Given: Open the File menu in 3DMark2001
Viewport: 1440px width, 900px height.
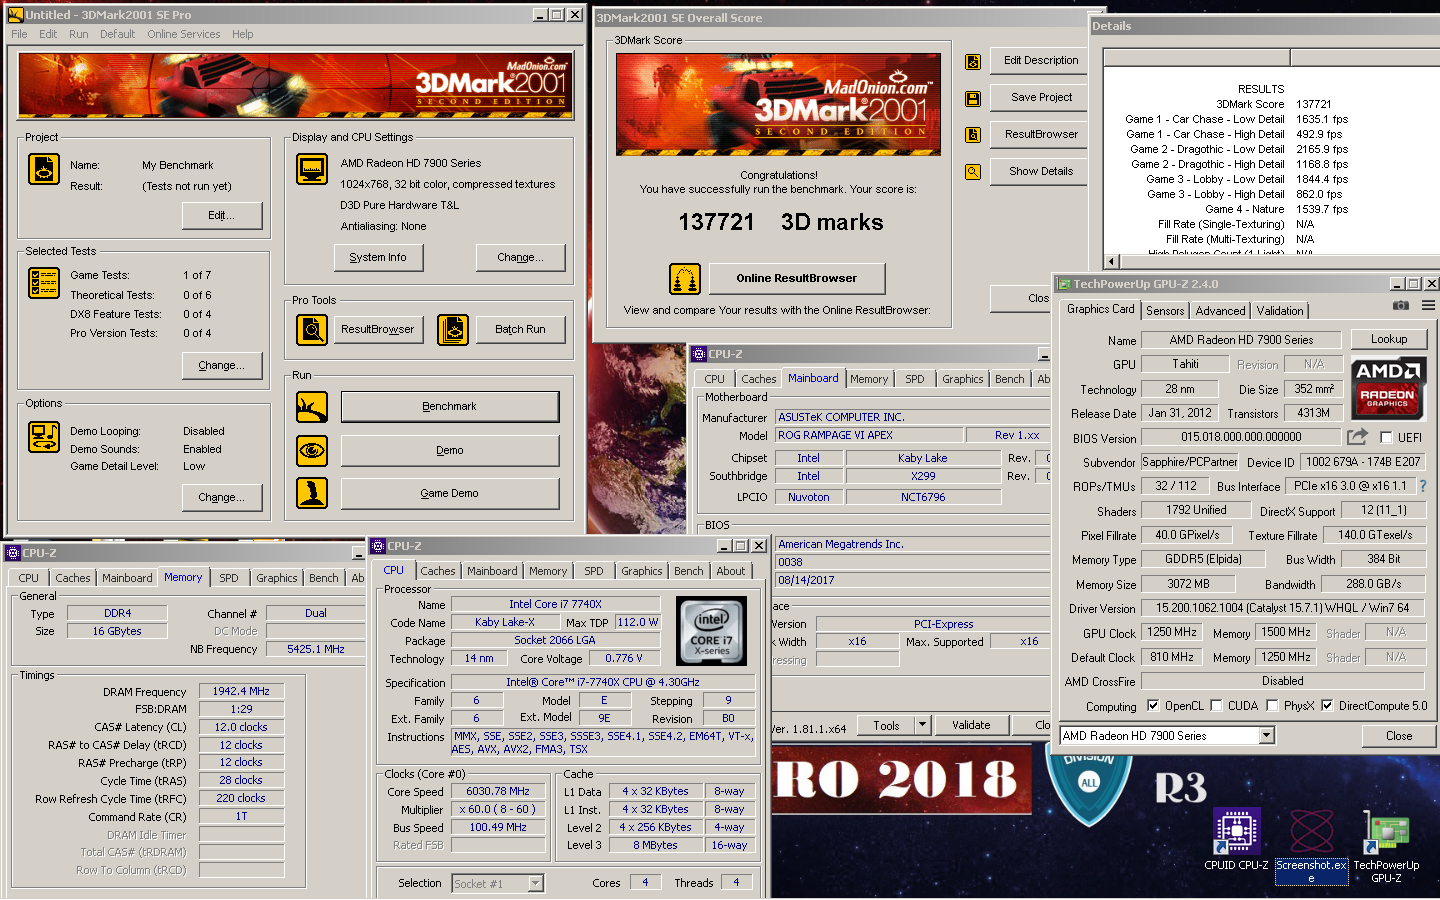Looking at the screenshot, I should (x=19, y=34).
